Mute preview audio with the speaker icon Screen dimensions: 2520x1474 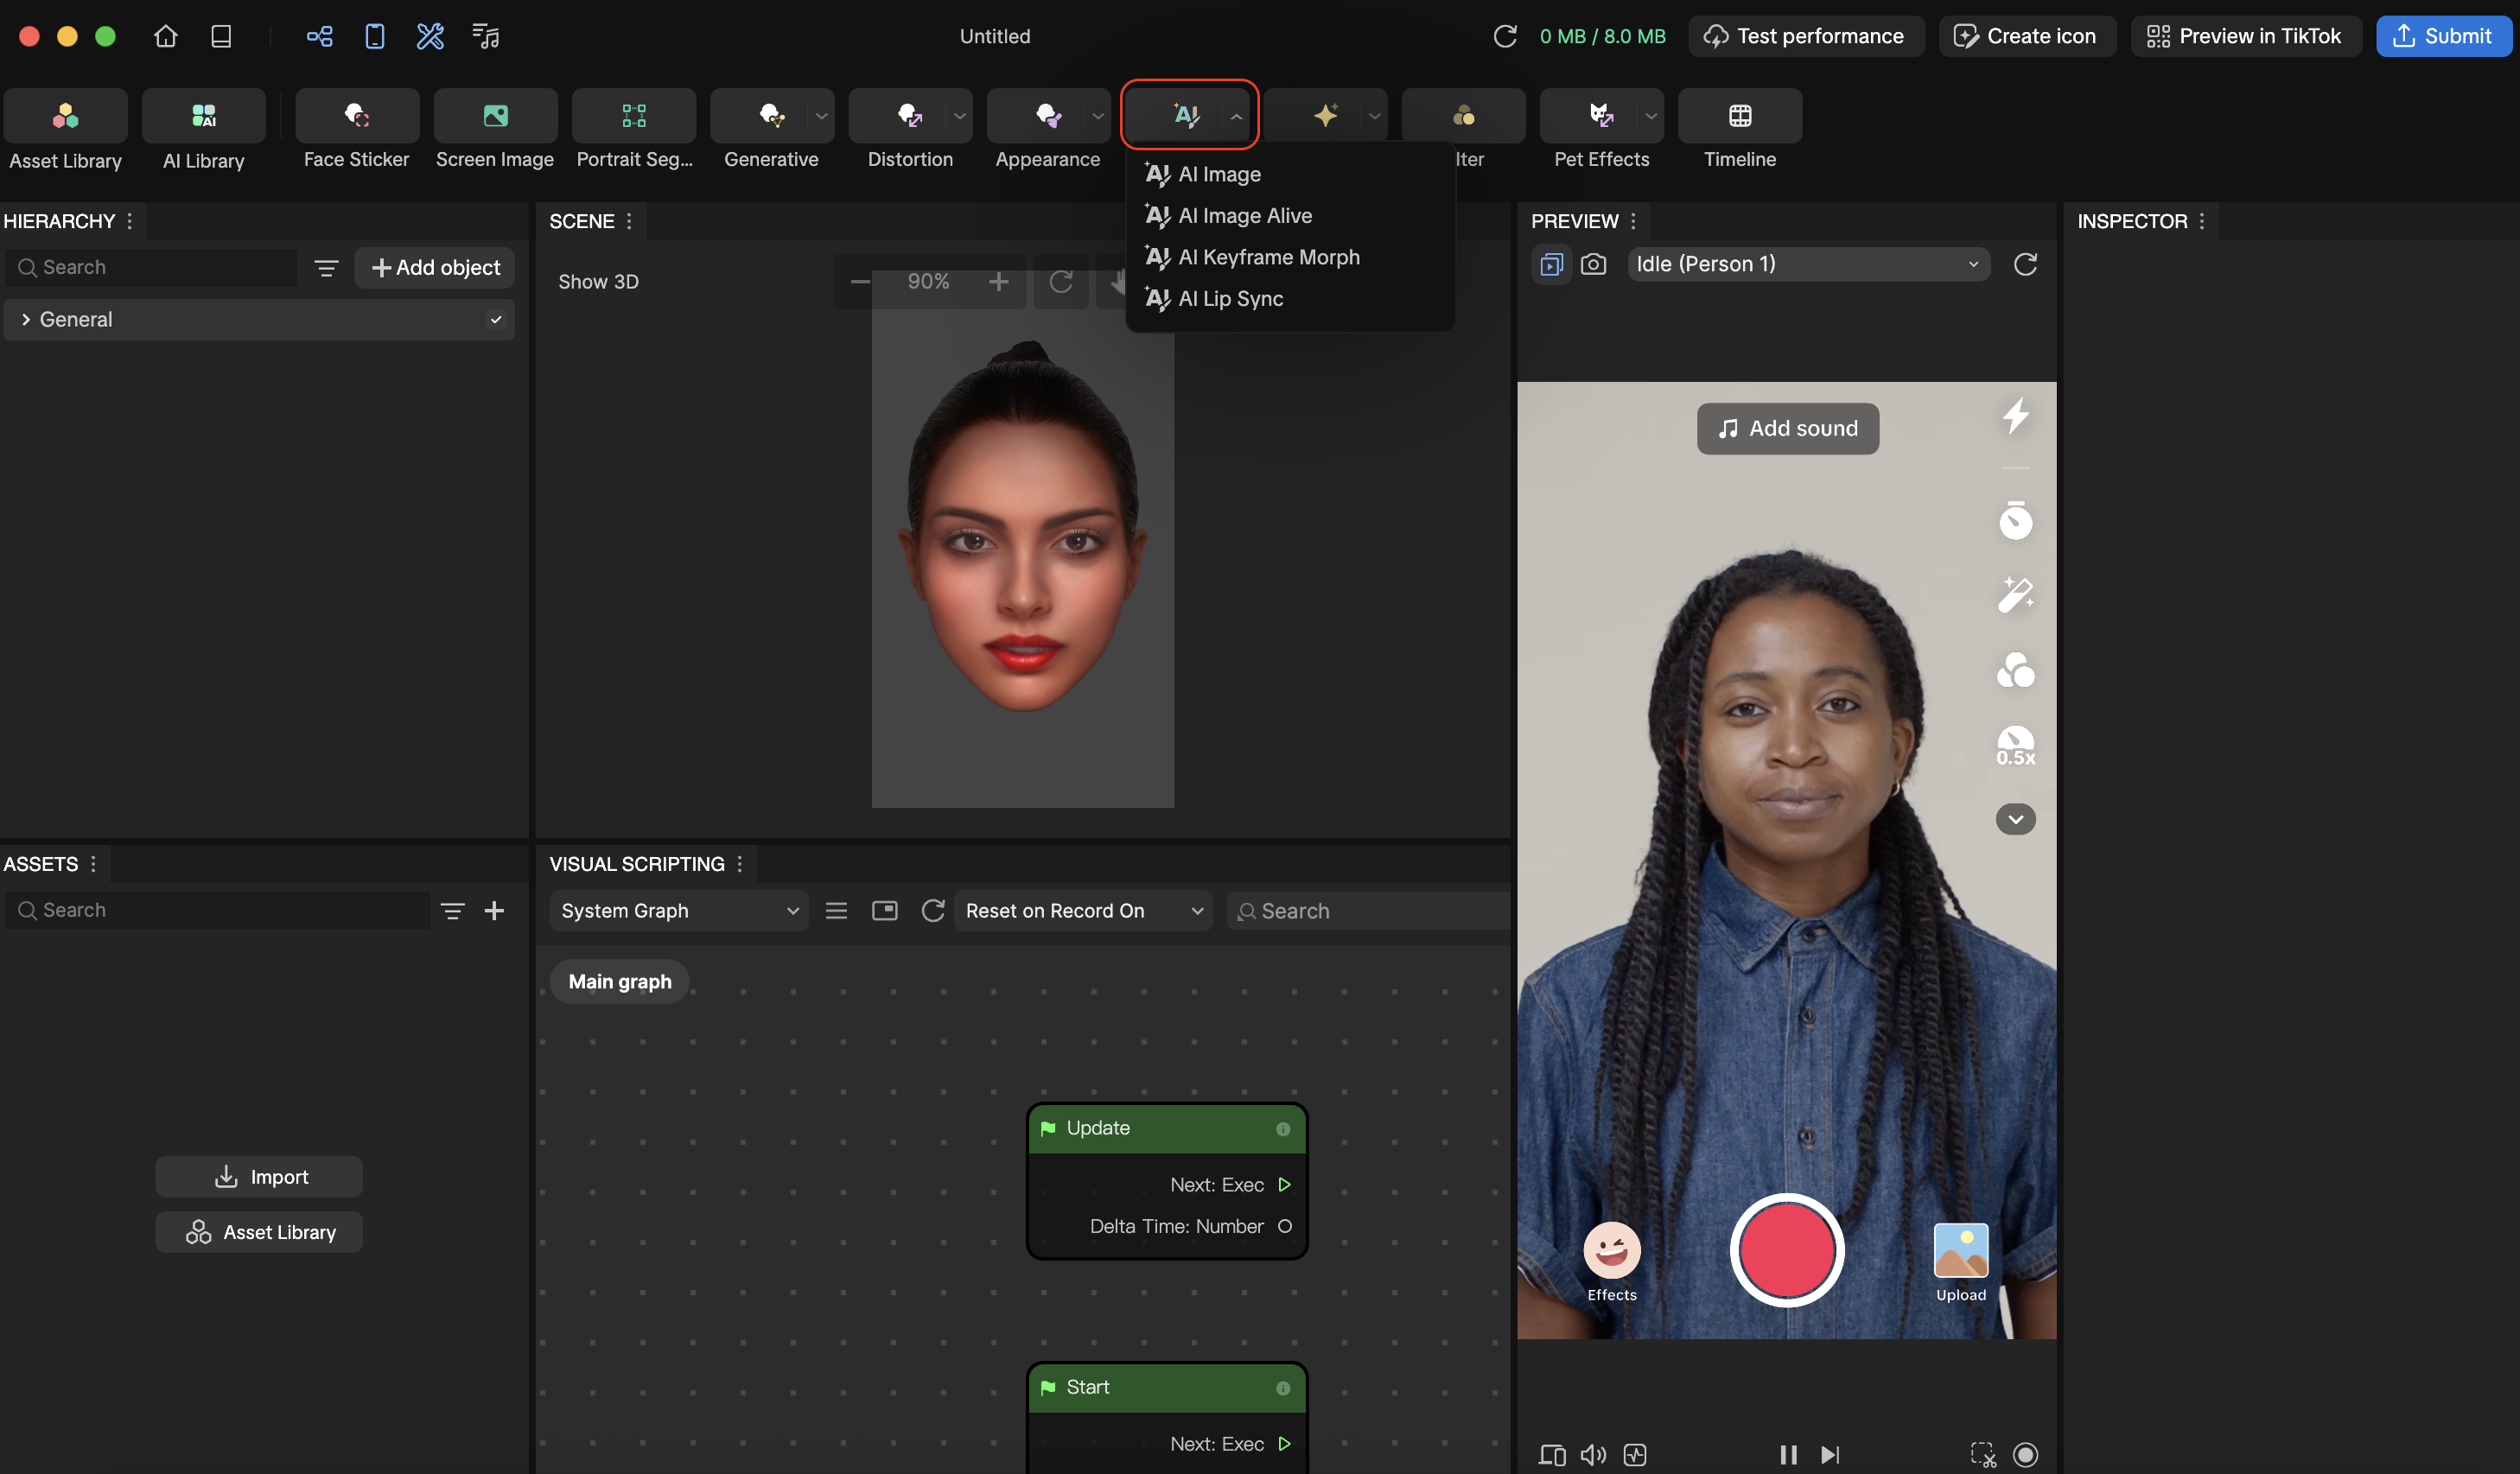coord(1593,1455)
